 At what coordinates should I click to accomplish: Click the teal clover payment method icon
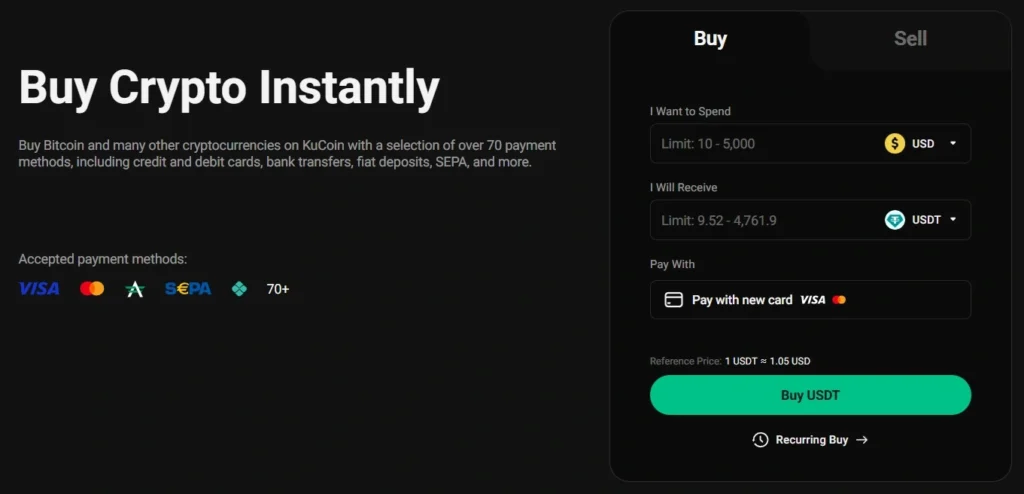click(x=240, y=289)
